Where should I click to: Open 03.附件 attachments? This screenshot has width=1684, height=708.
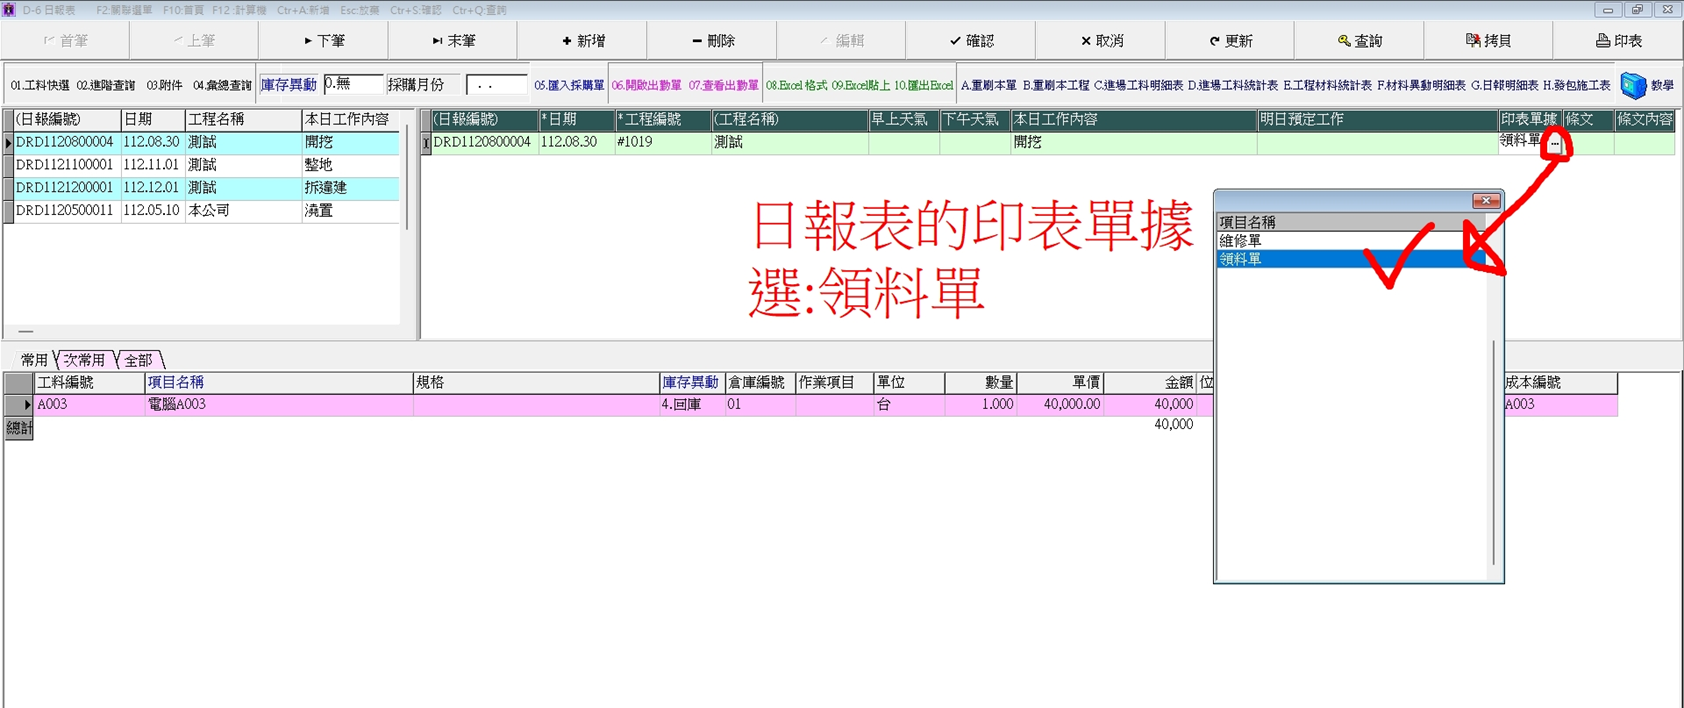pos(164,86)
